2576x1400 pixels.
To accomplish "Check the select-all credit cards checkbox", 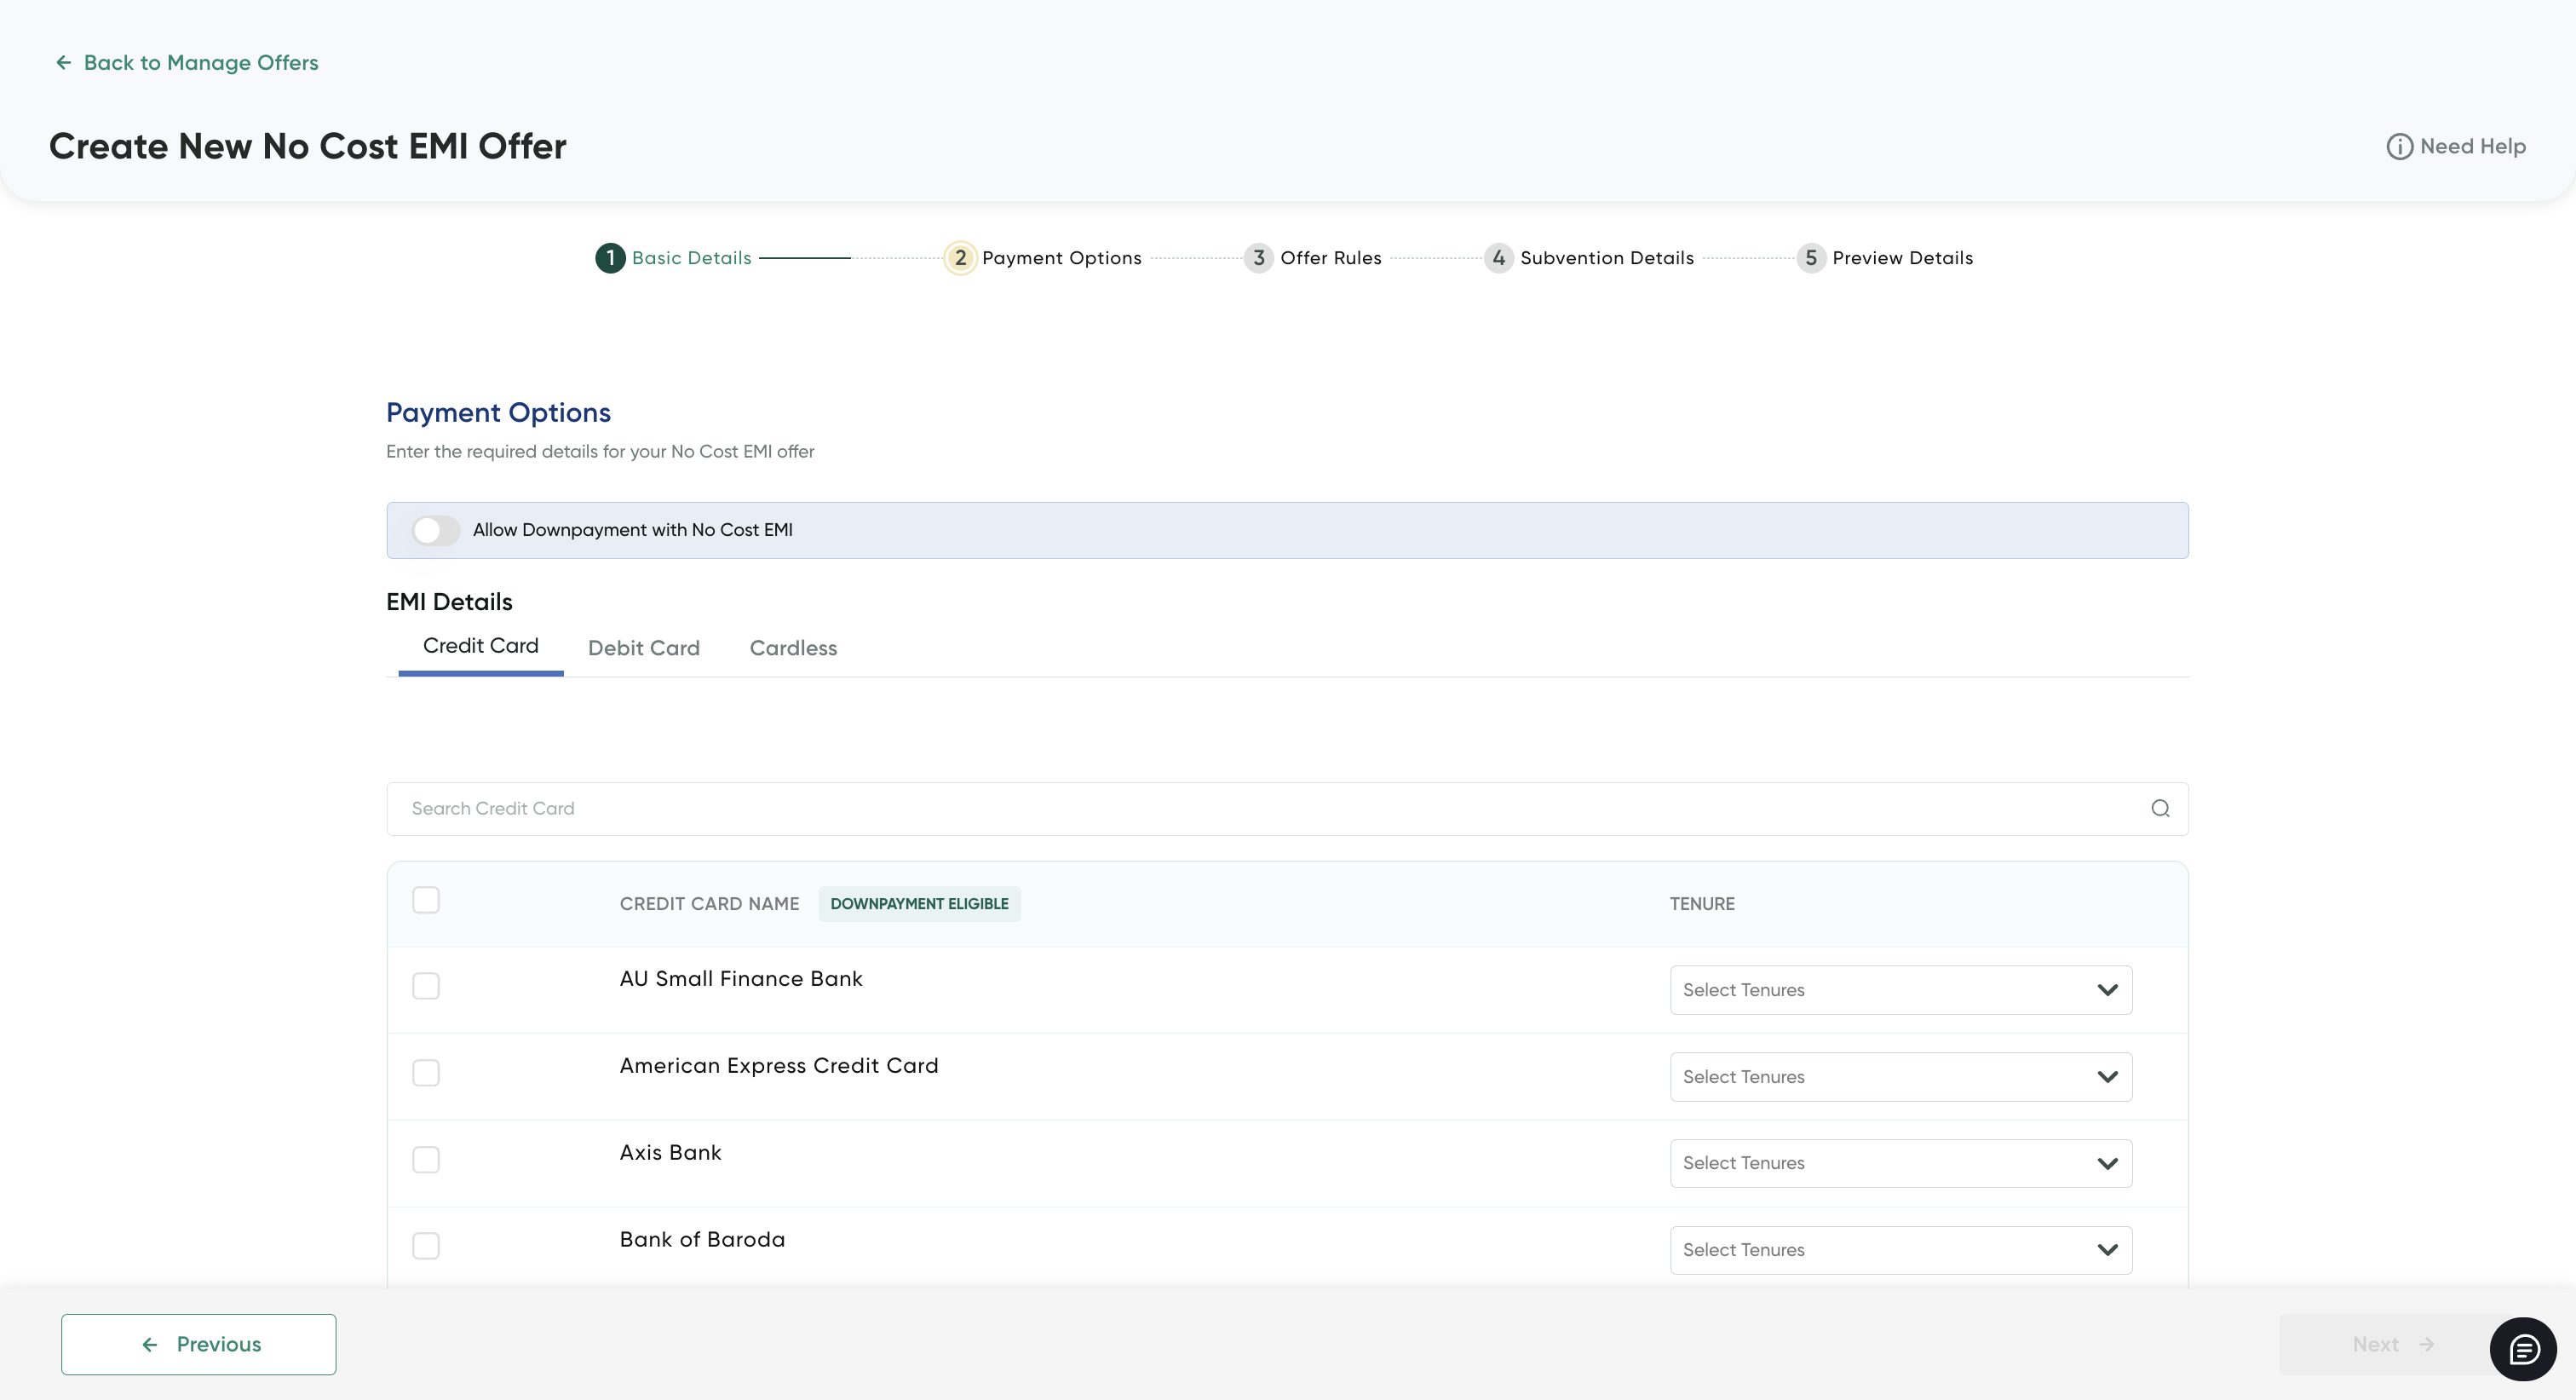I will tap(426, 900).
